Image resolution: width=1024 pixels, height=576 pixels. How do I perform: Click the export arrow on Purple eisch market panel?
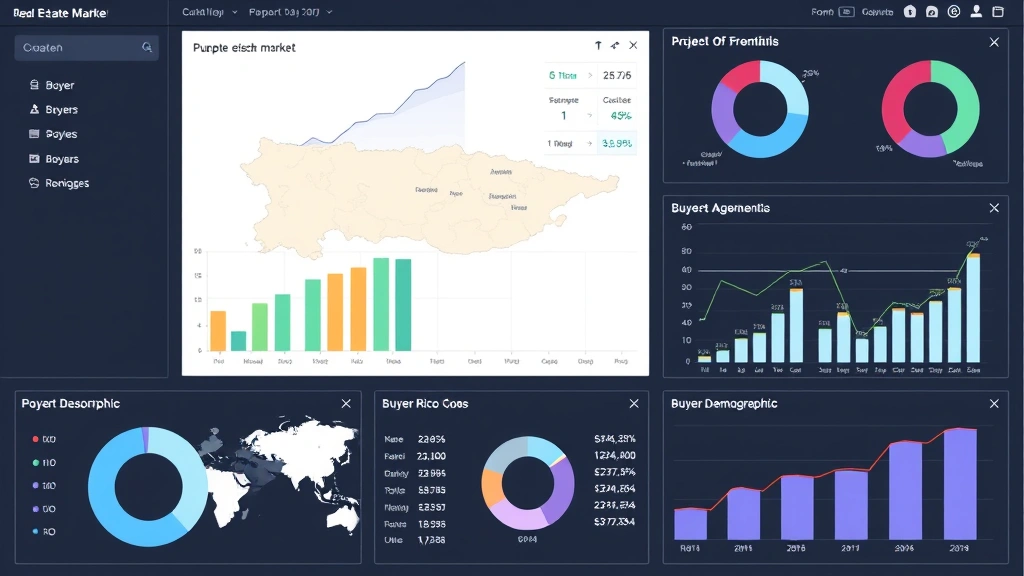pyautogui.click(x=597, y=46)
